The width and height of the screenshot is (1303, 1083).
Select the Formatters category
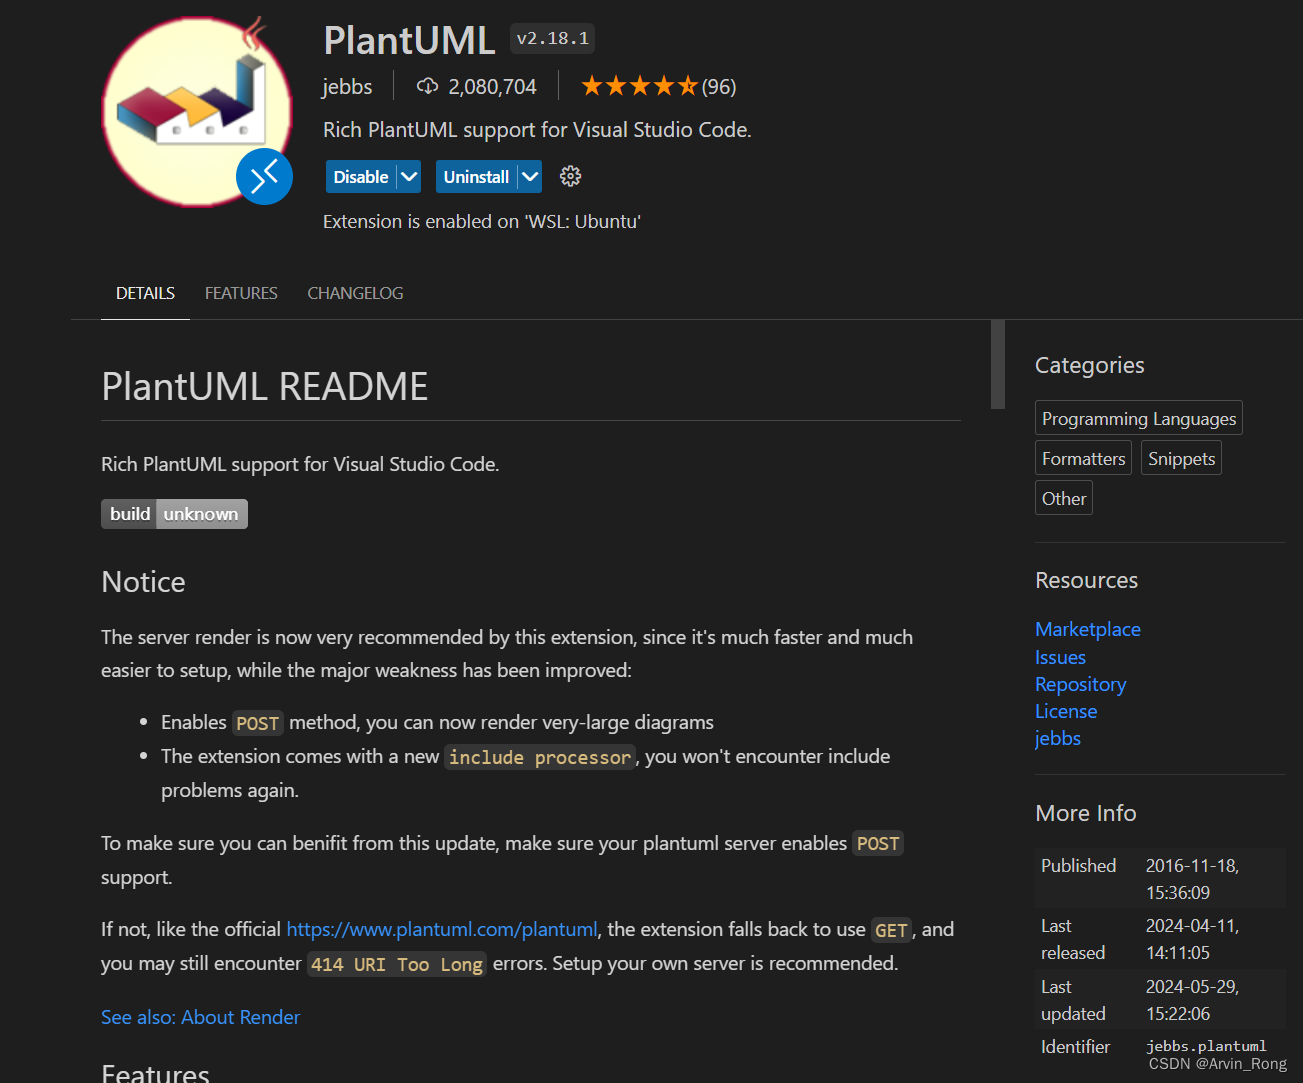pos(1083,458)
